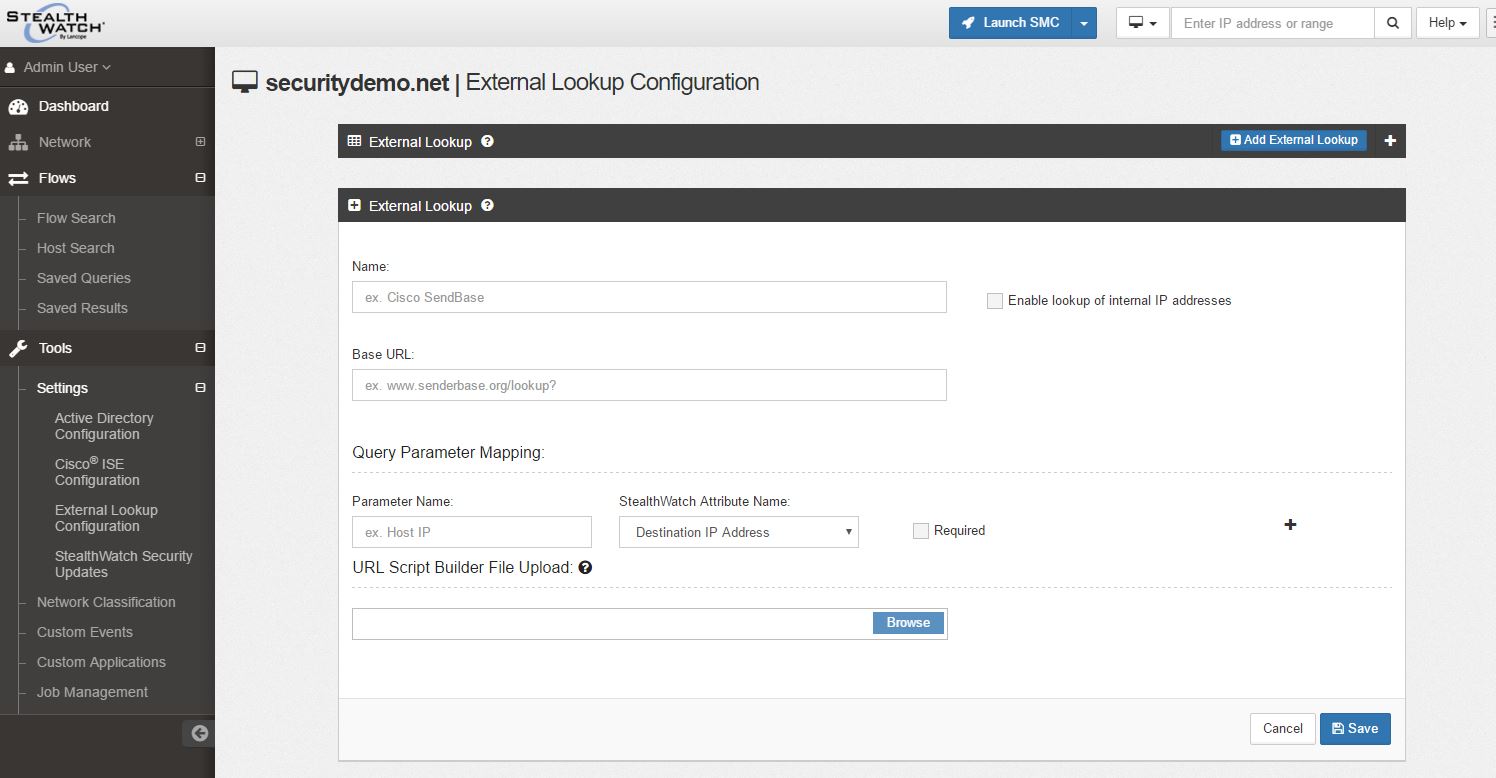
Task: Click the Admin User person icon
Action: click(x=10, y=67)
